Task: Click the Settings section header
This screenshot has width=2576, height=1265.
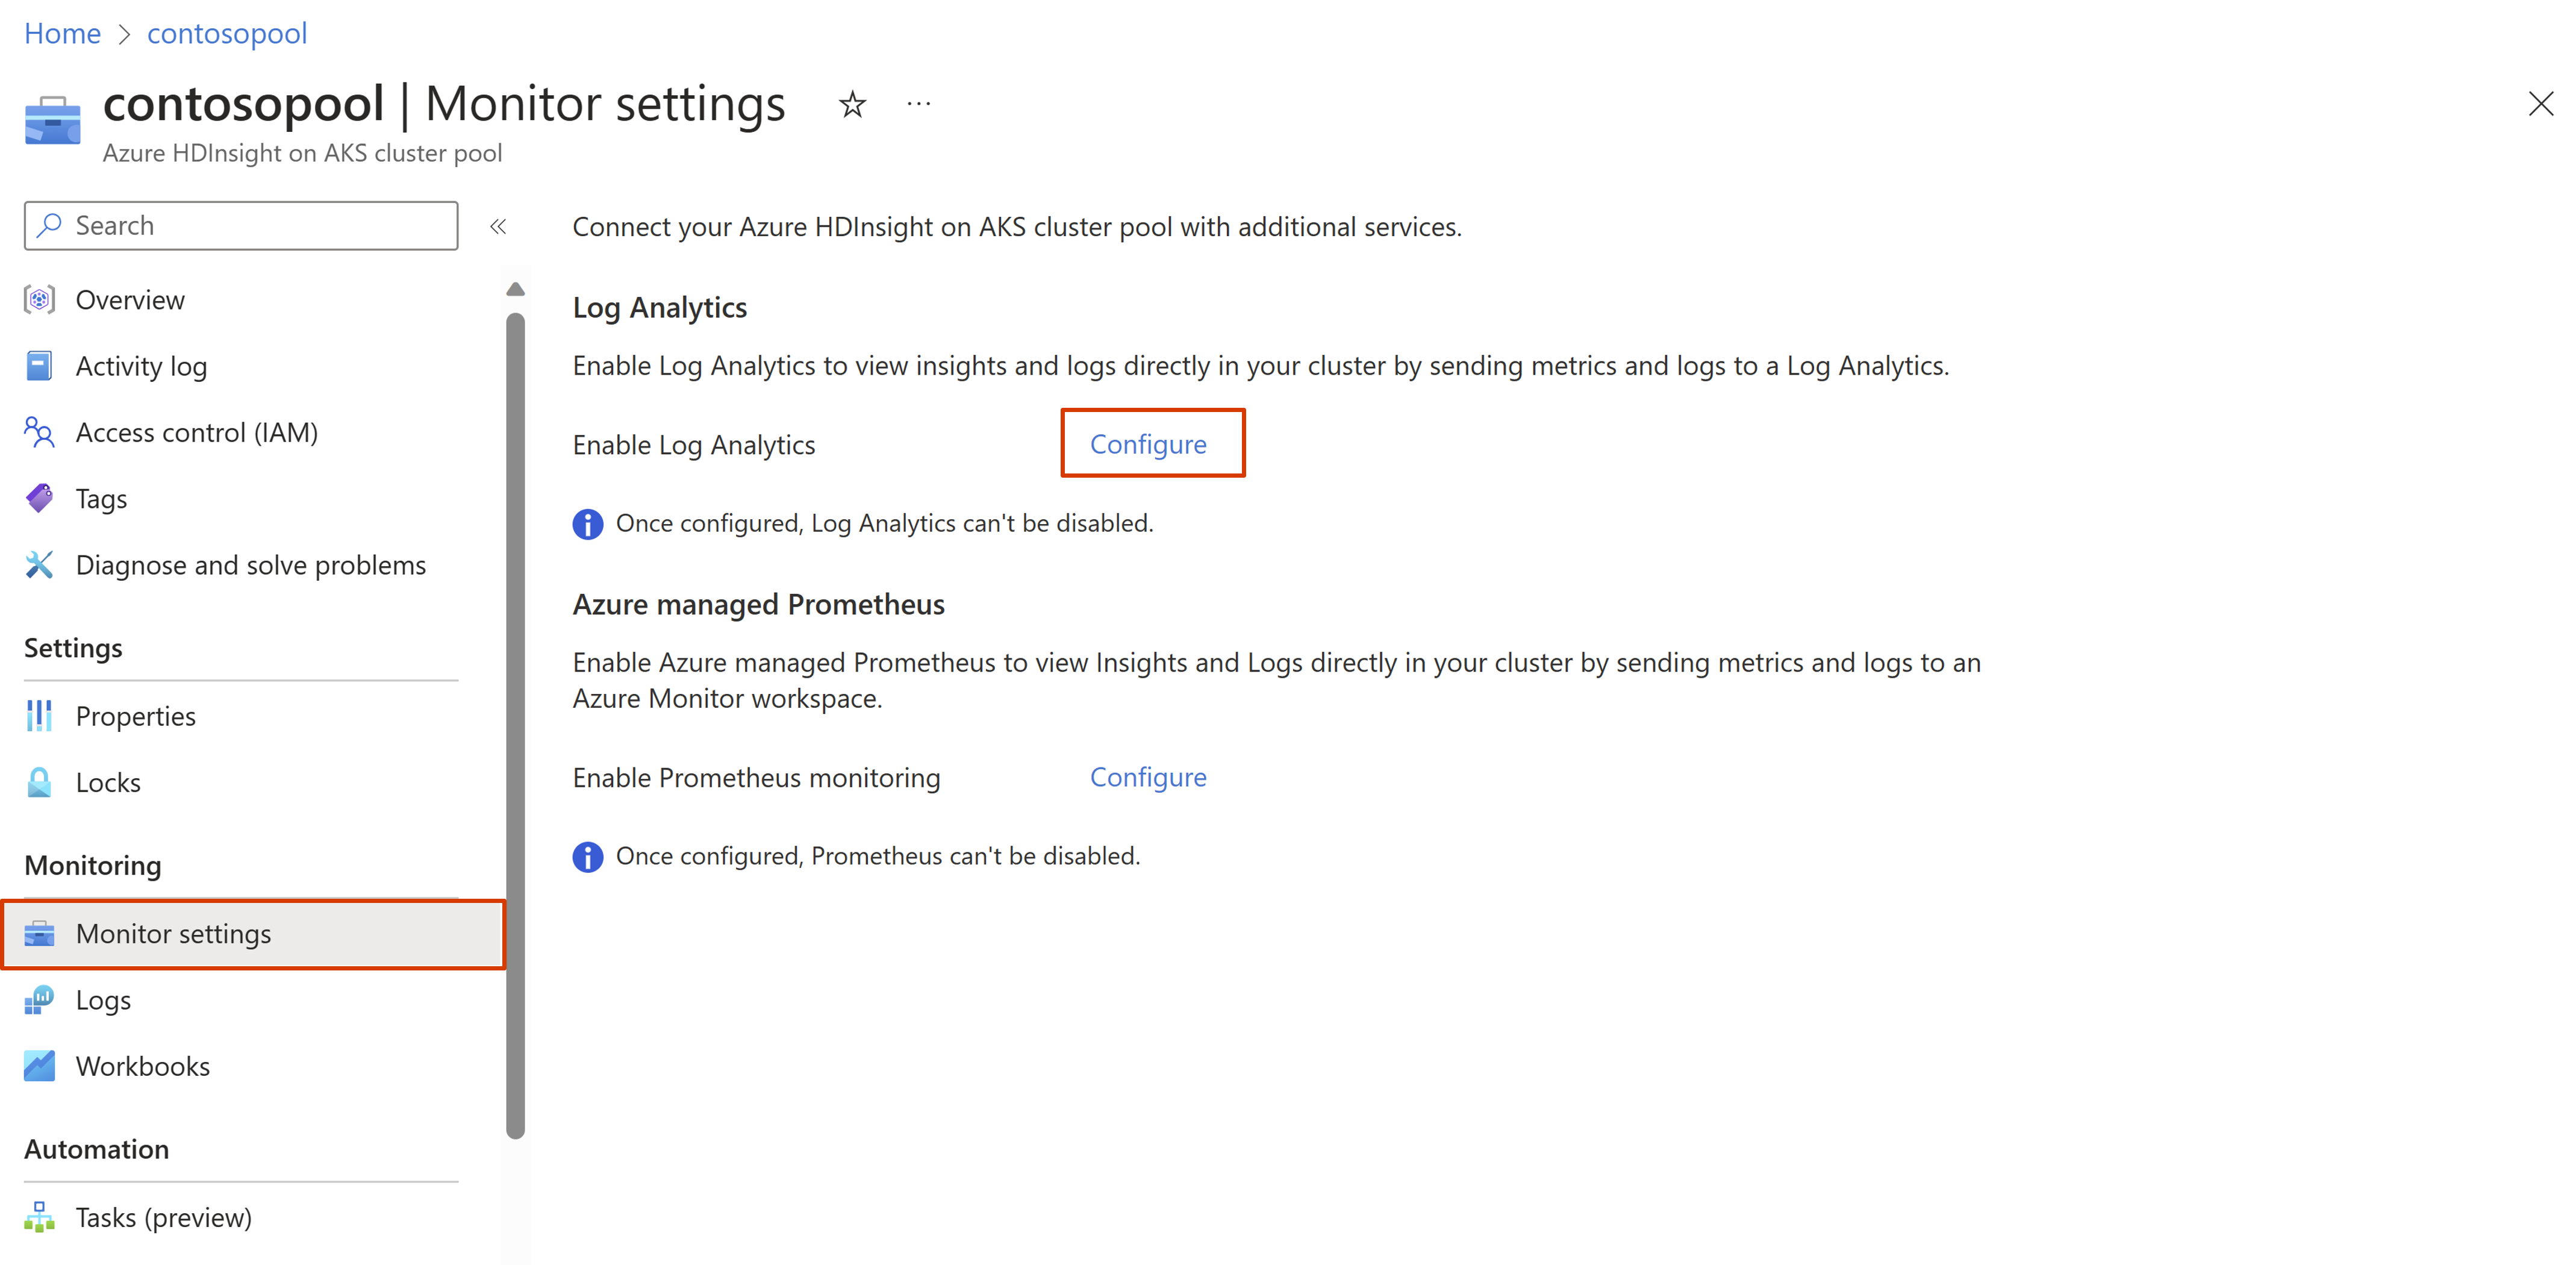Action: click(x=73, y=648)
